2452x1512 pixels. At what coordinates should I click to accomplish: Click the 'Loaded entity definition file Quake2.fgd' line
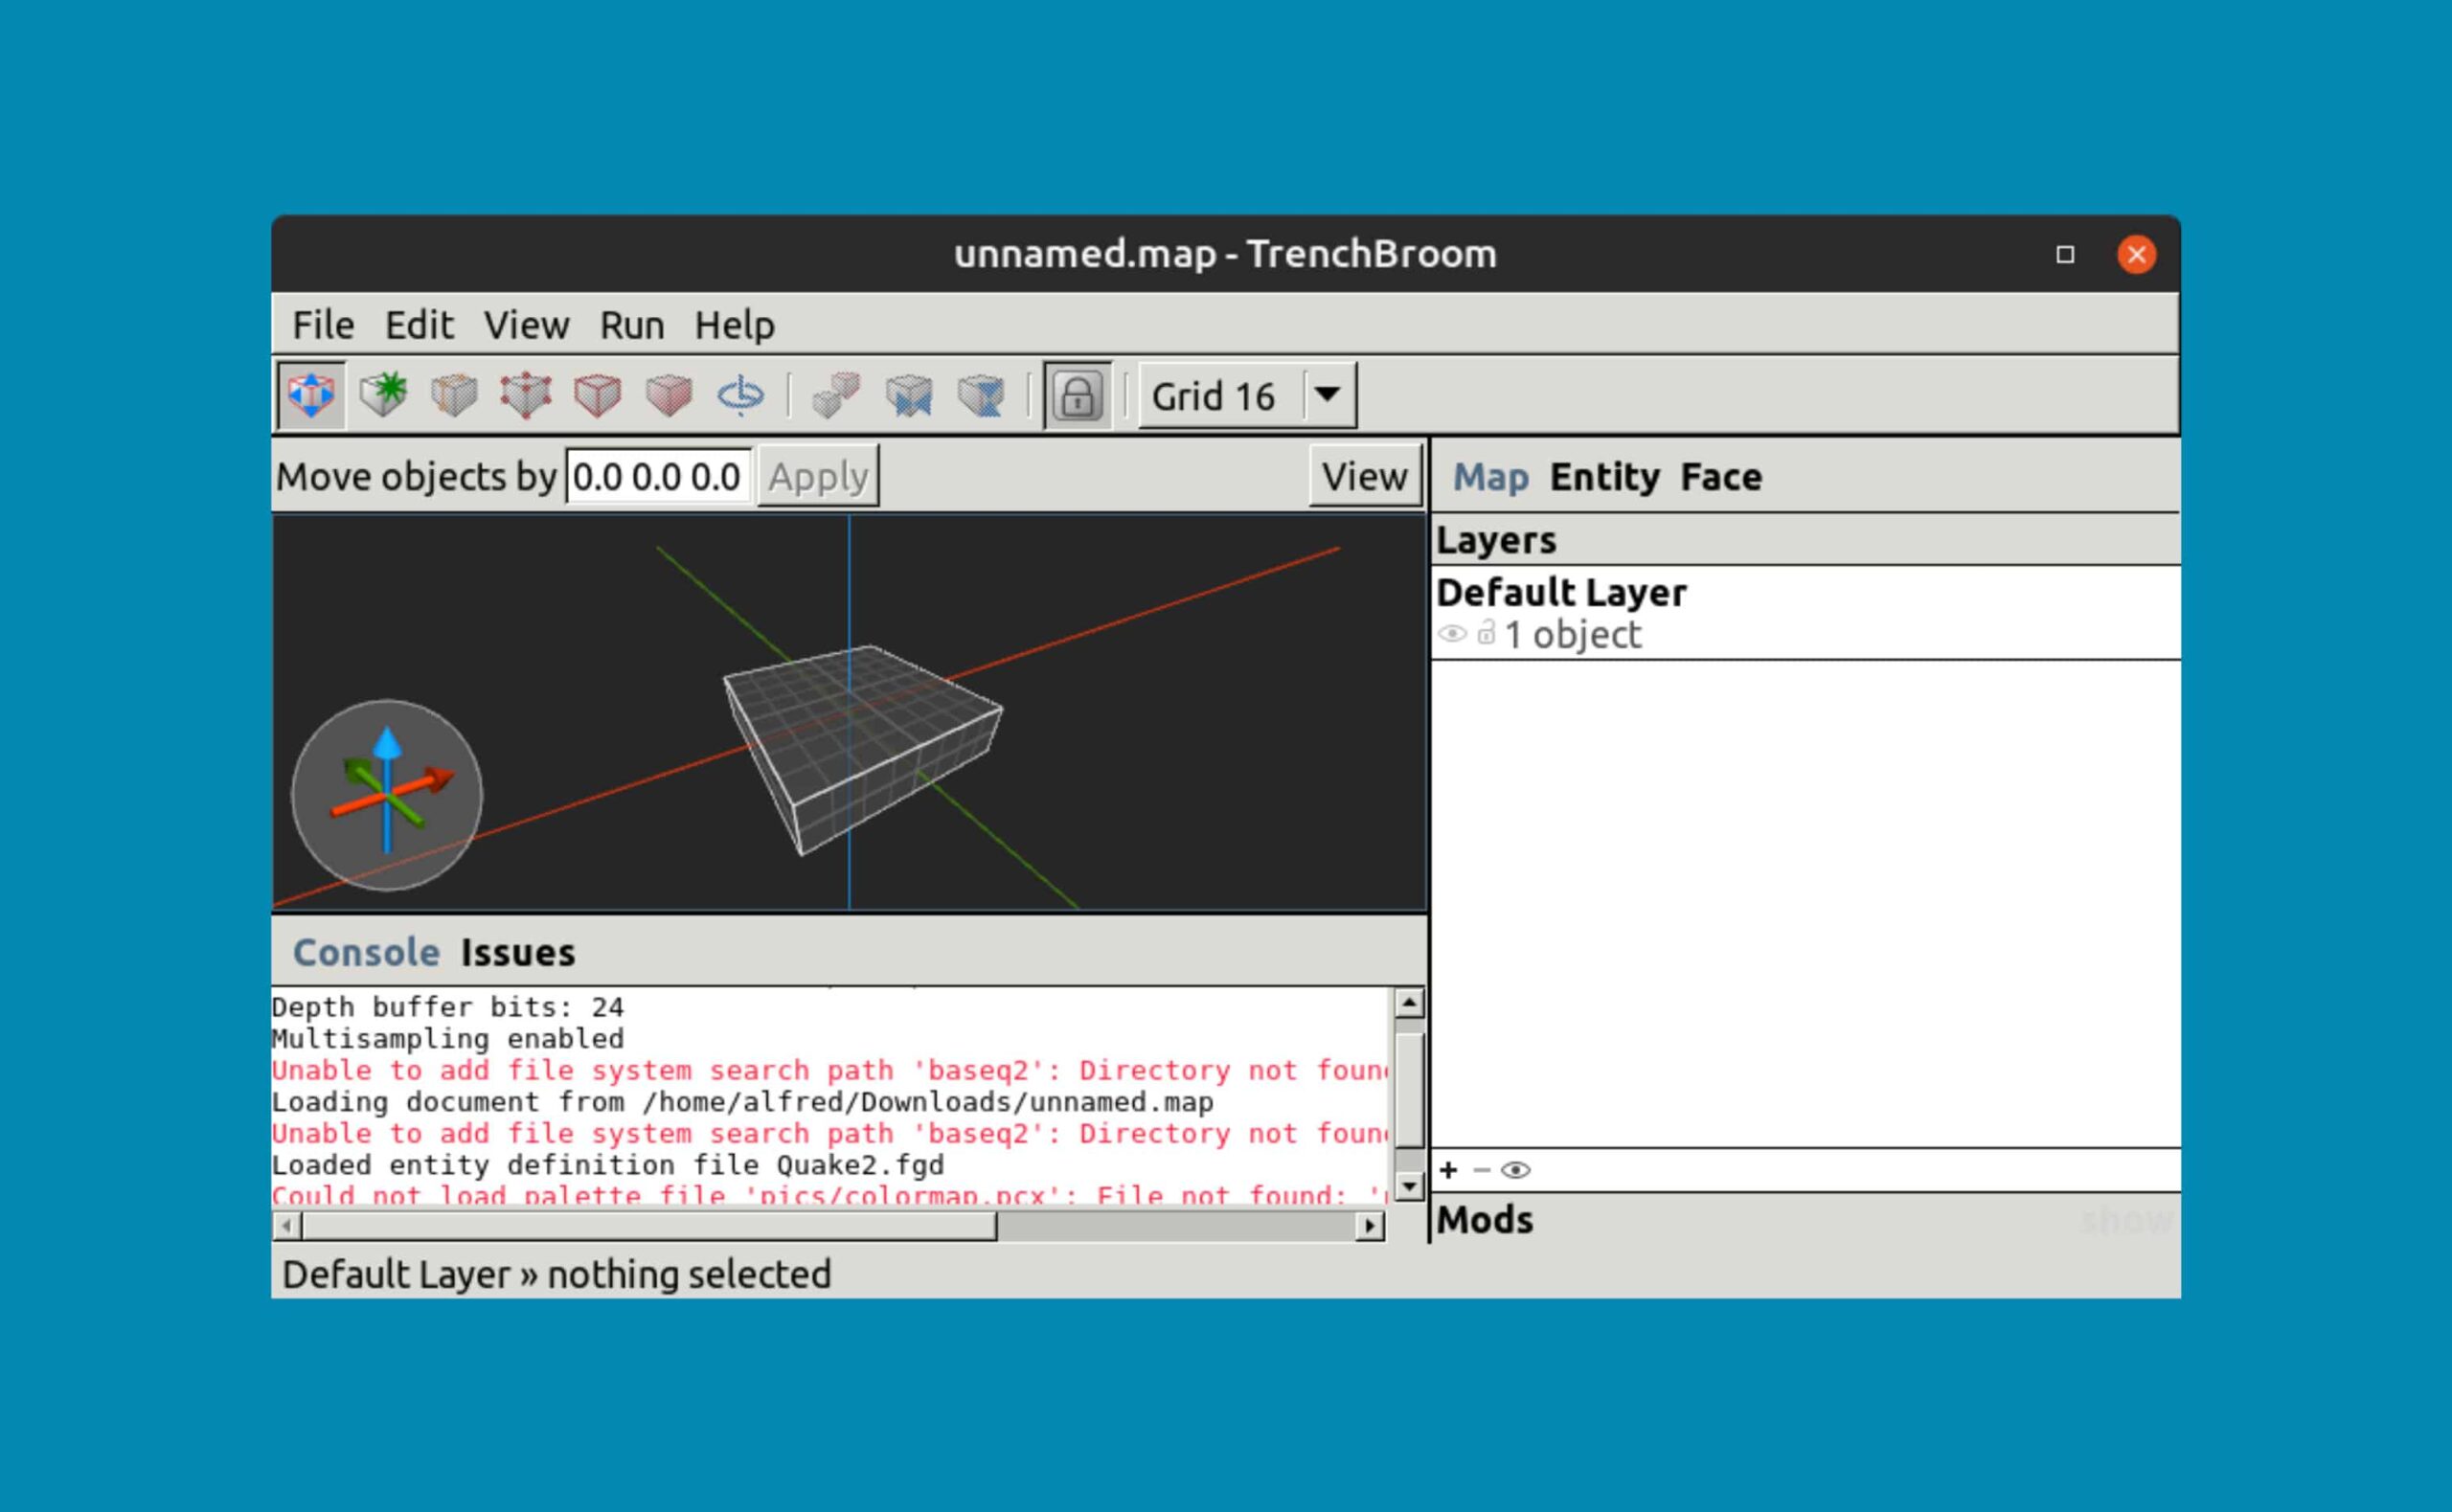(x=608, y=1165)
